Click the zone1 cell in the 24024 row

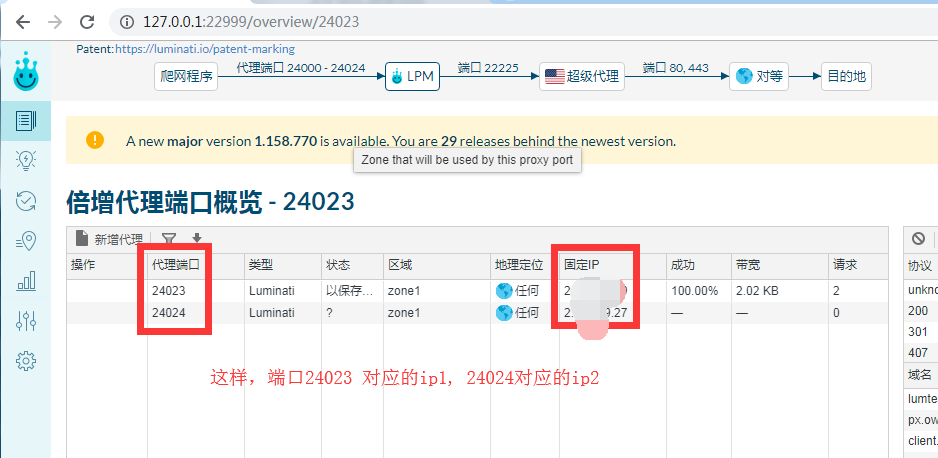click(x=437, y=313)
